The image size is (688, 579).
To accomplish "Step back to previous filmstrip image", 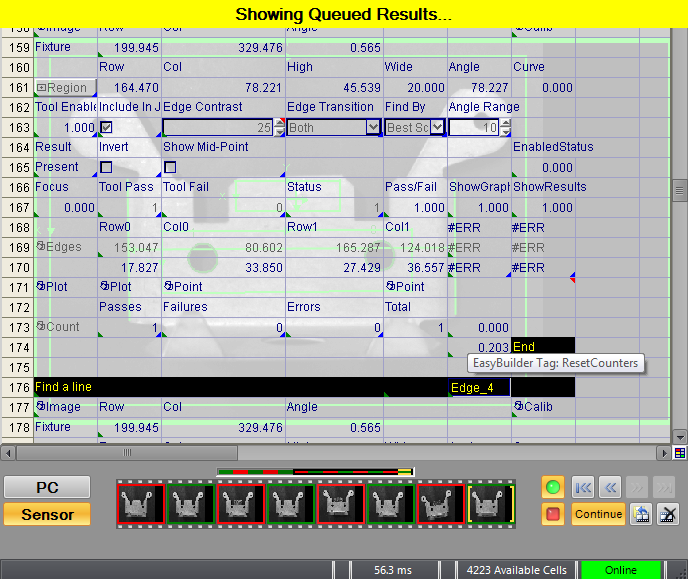I will (x=610, y=488).
